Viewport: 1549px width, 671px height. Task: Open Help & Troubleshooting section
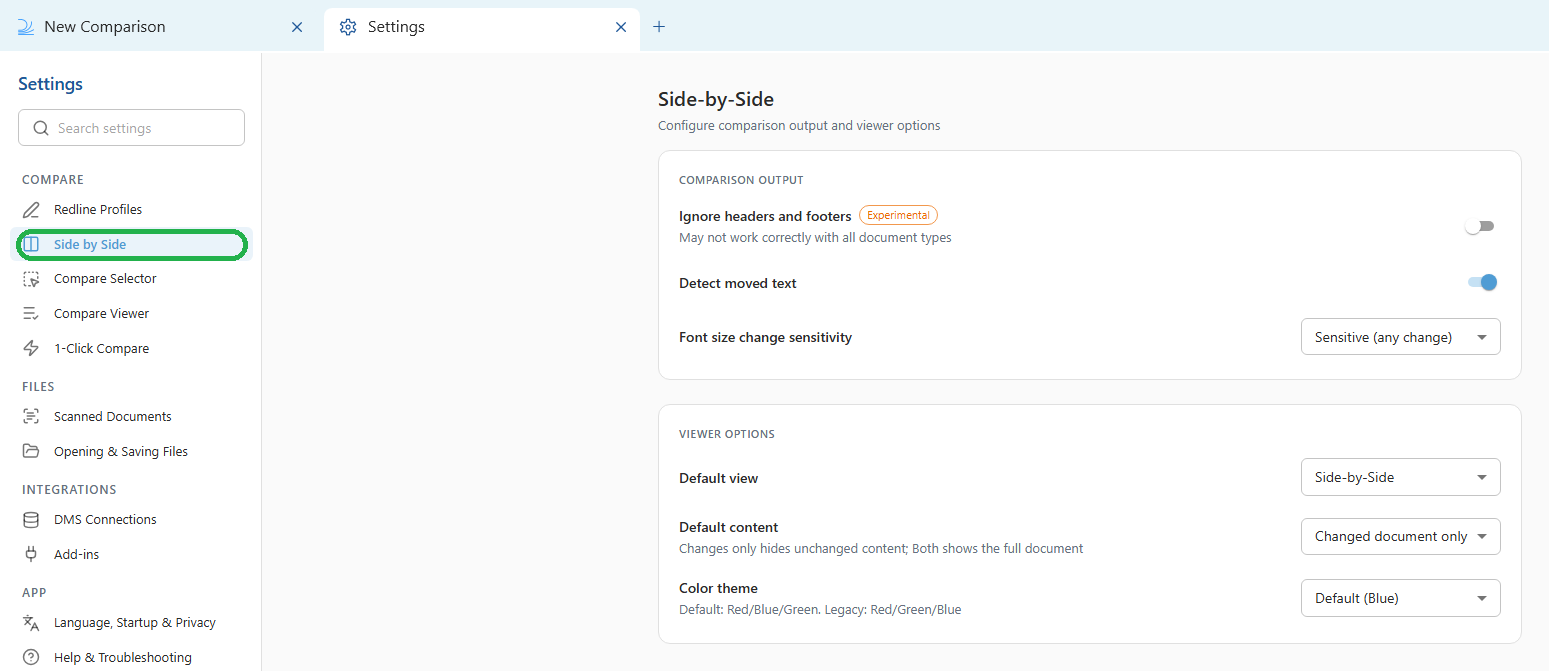pos(132,658)
